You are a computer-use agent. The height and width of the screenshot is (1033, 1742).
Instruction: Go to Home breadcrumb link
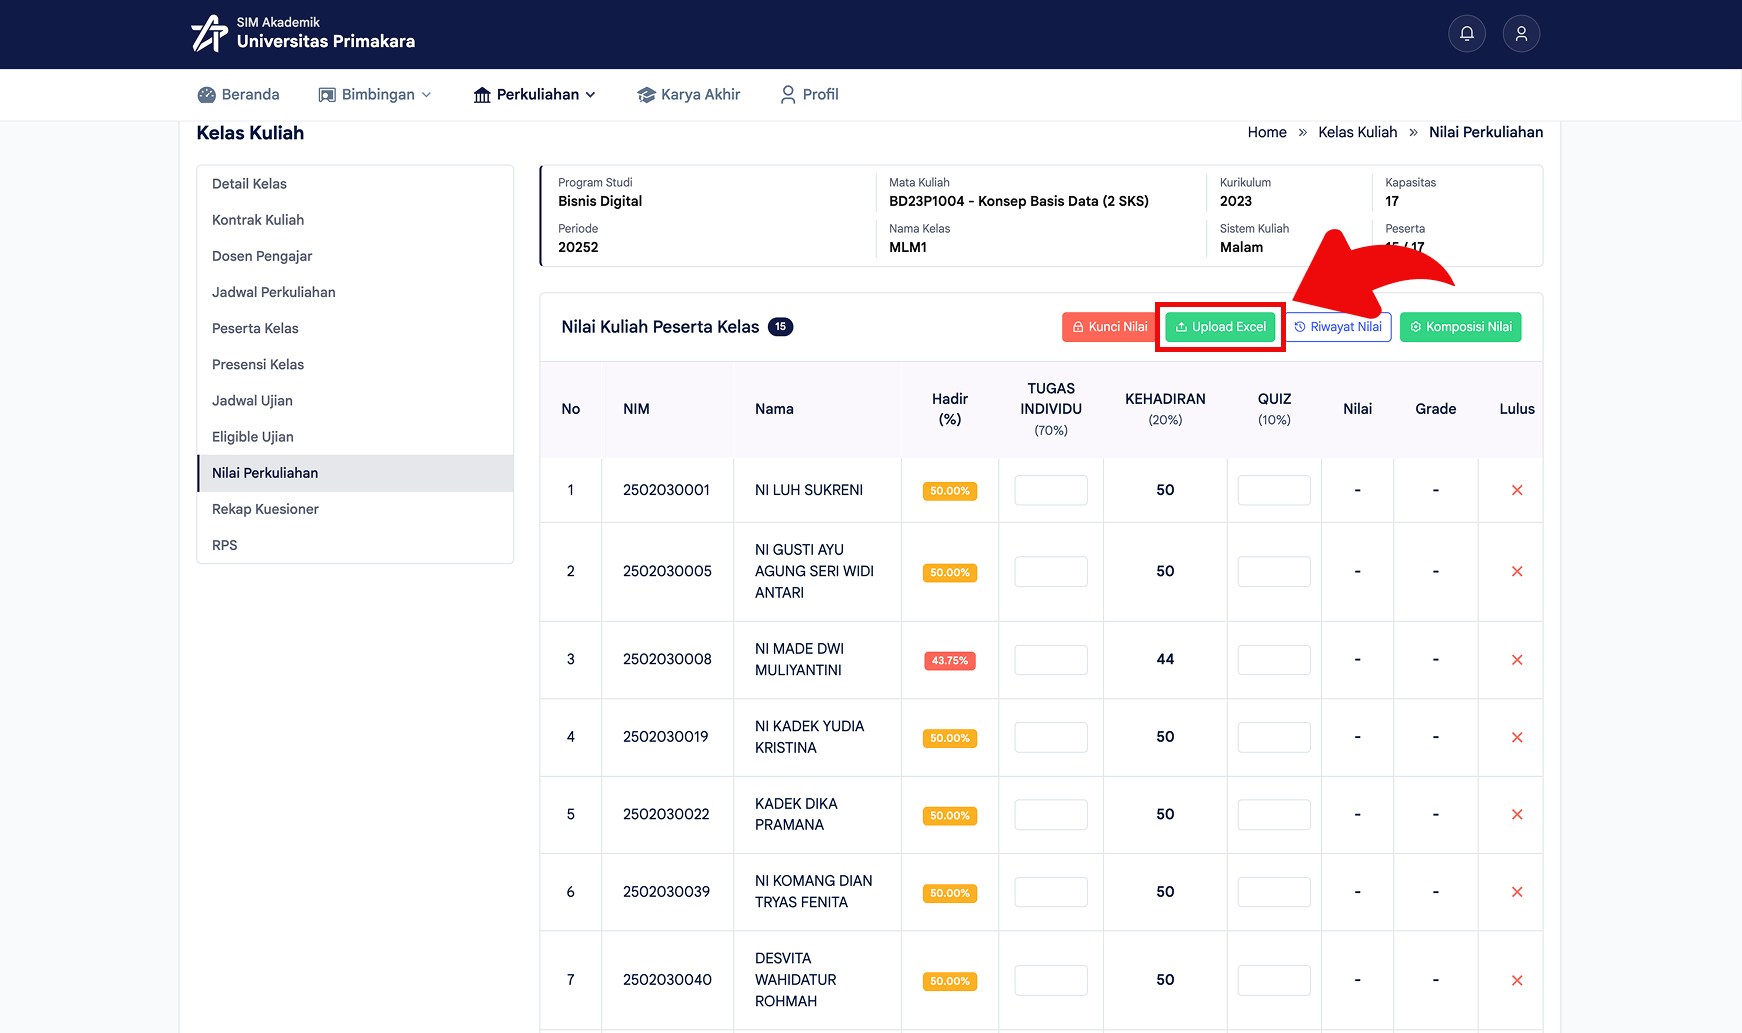click(1267, 132)
